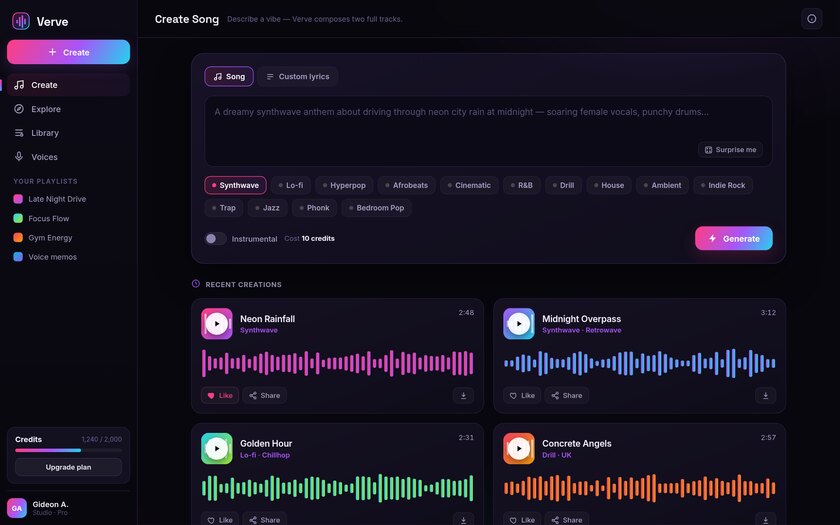Select the Trap genre chip
Image resolution: width=840 pixels, height=525 pixels.
(224, 208)
